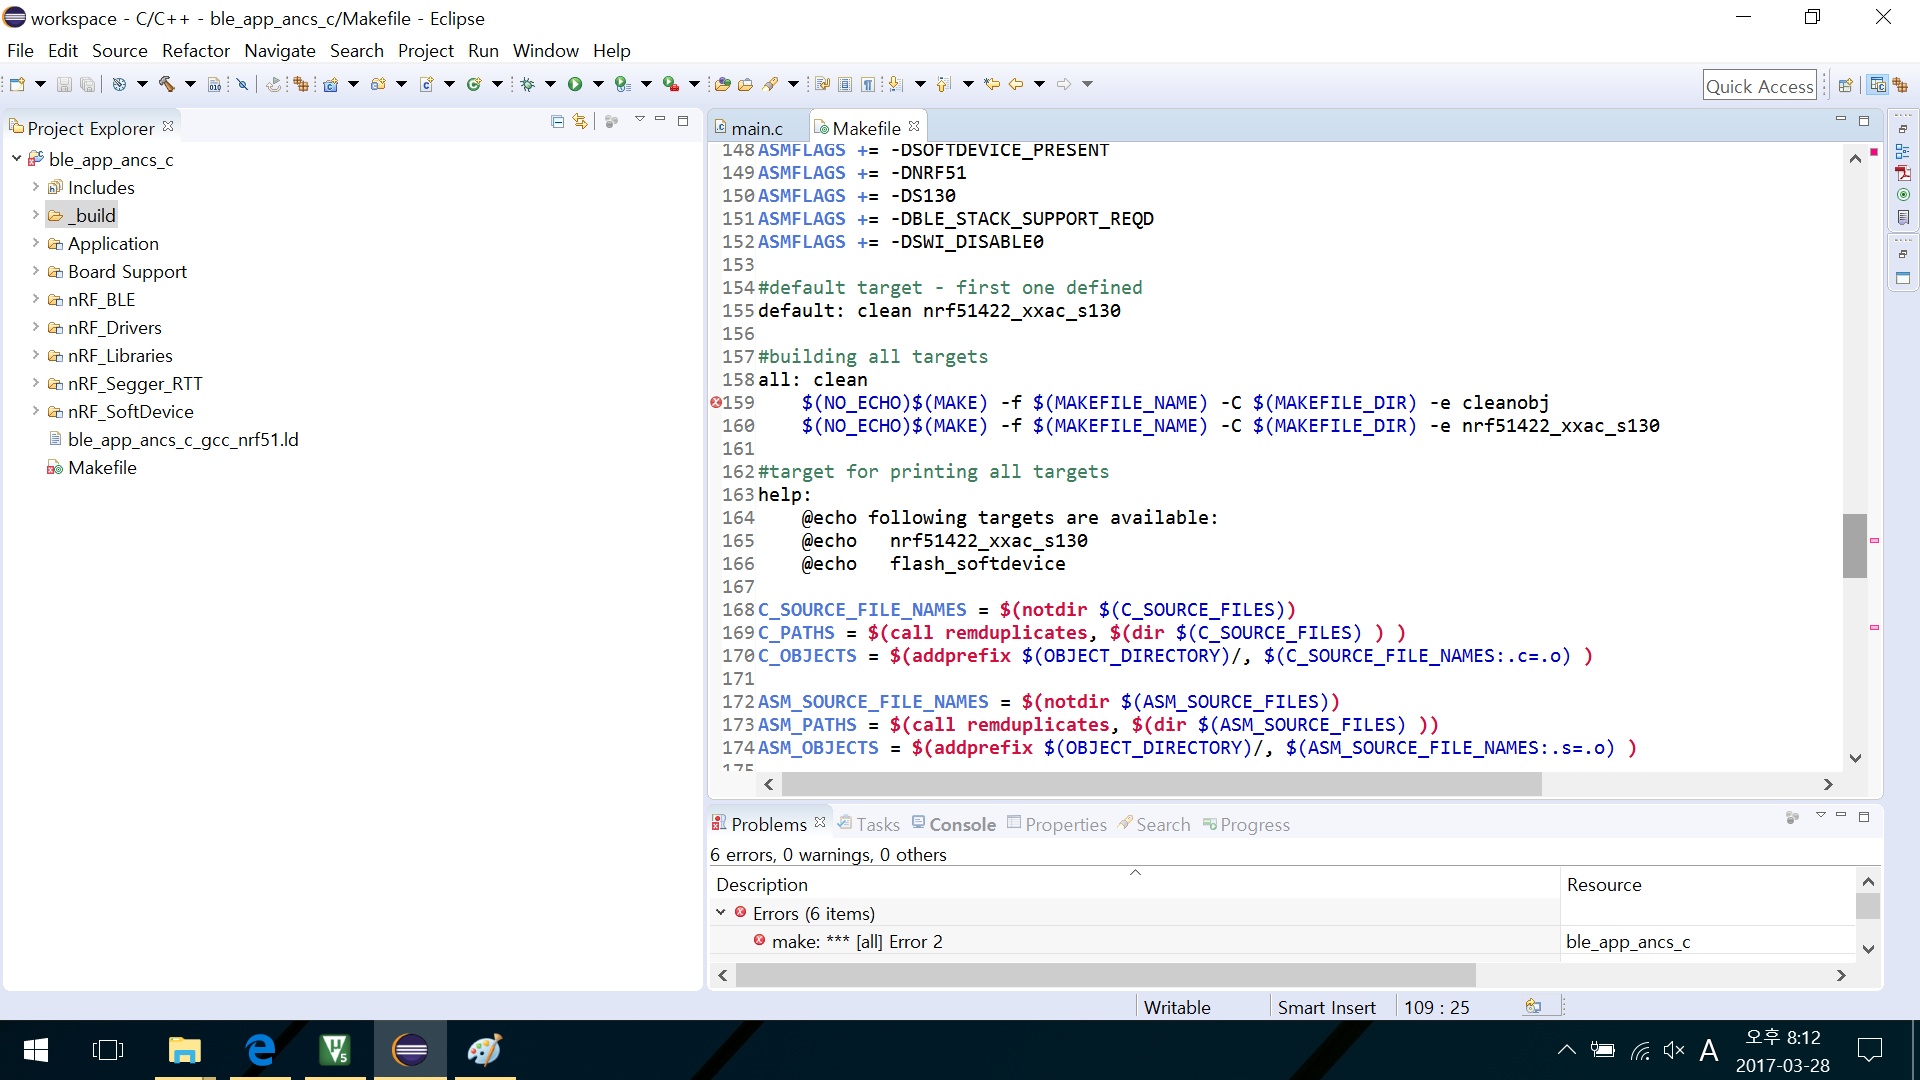Expand the Includes tree node

click(x=35, y=187)
